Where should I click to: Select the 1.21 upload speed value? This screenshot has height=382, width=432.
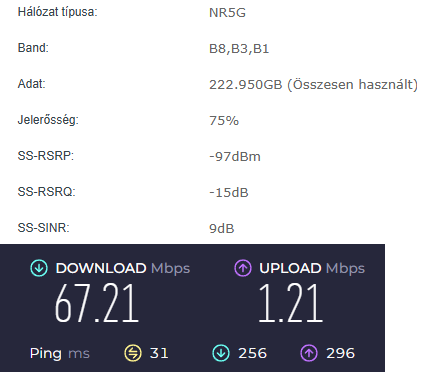291,303
